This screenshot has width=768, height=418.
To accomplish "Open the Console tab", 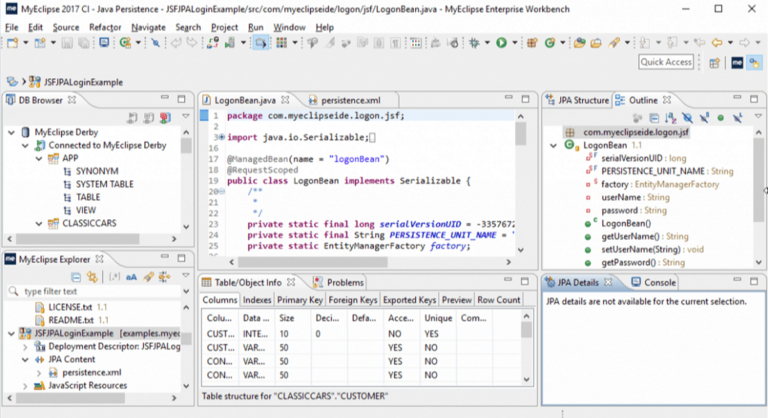I will click(659, 283).
